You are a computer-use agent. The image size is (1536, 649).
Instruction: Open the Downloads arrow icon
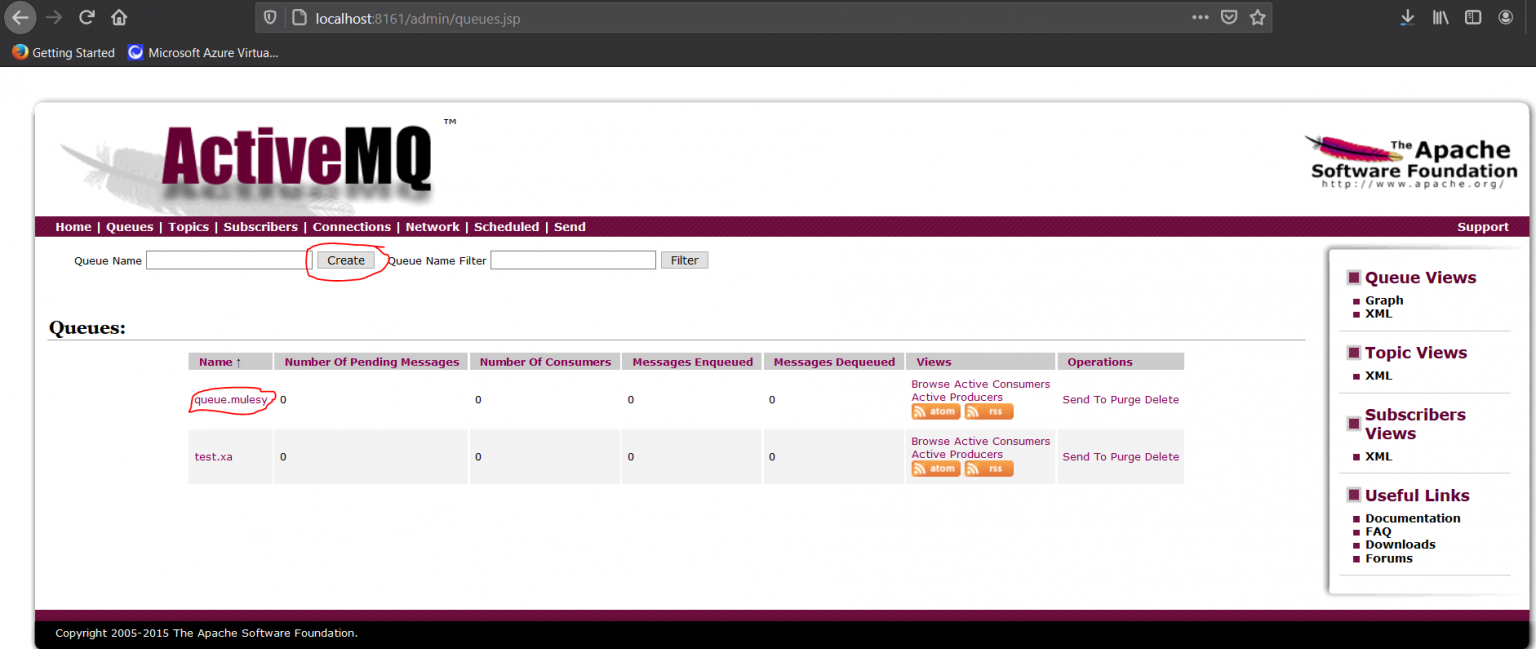click(1407, 17)
